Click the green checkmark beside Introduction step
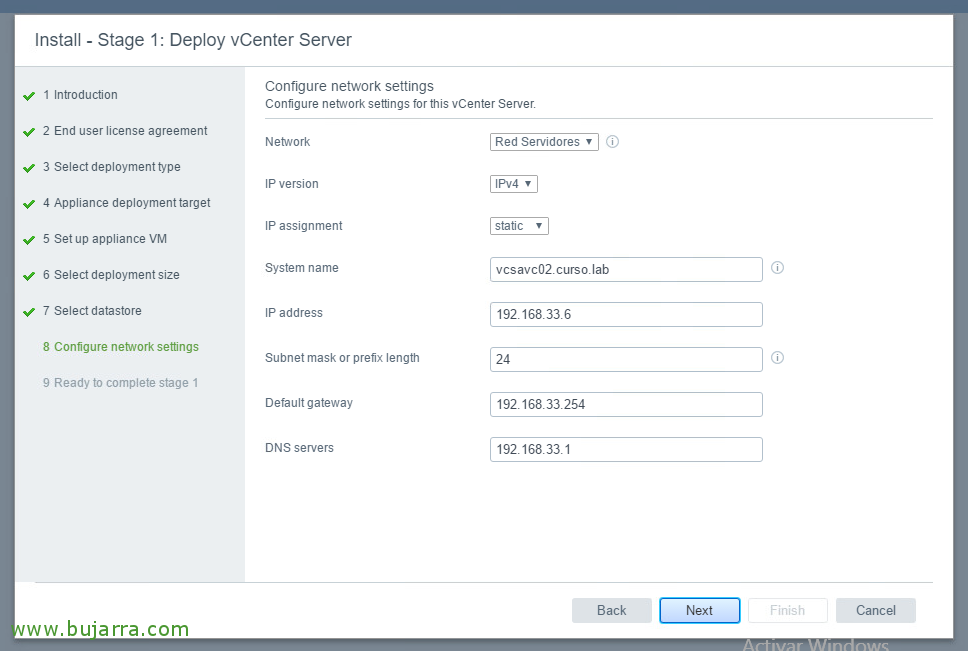This screenshot has width=968, height=651. click(29, 96)
